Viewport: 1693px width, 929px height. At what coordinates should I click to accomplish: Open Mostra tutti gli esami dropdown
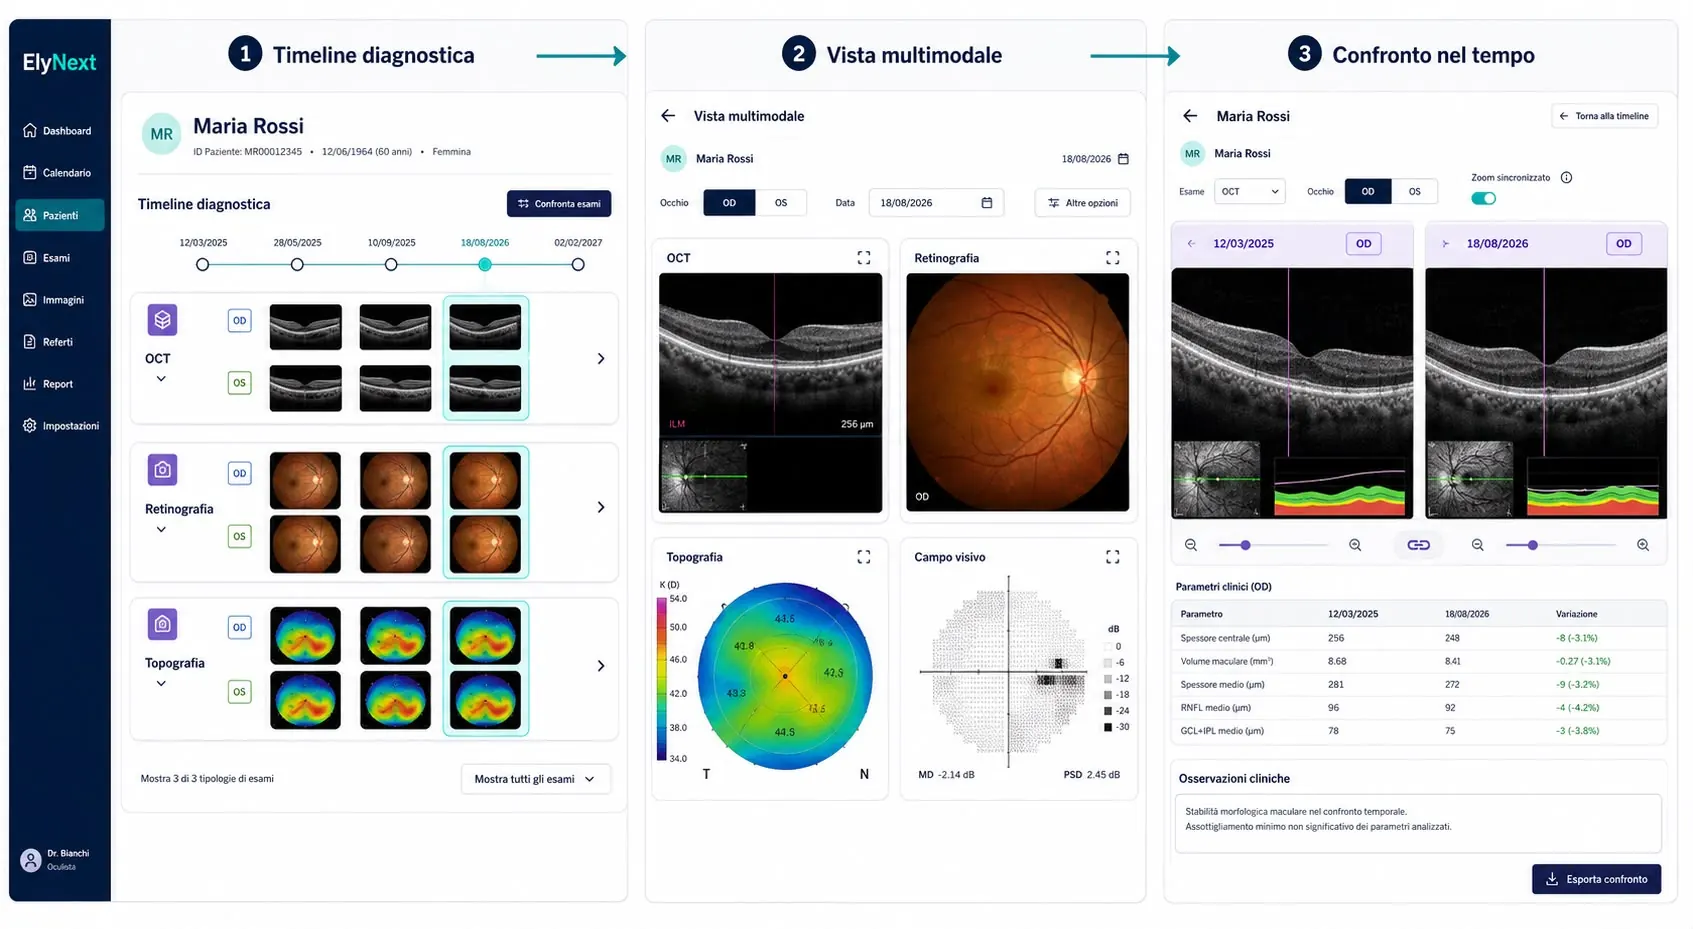tap(535, 779)
